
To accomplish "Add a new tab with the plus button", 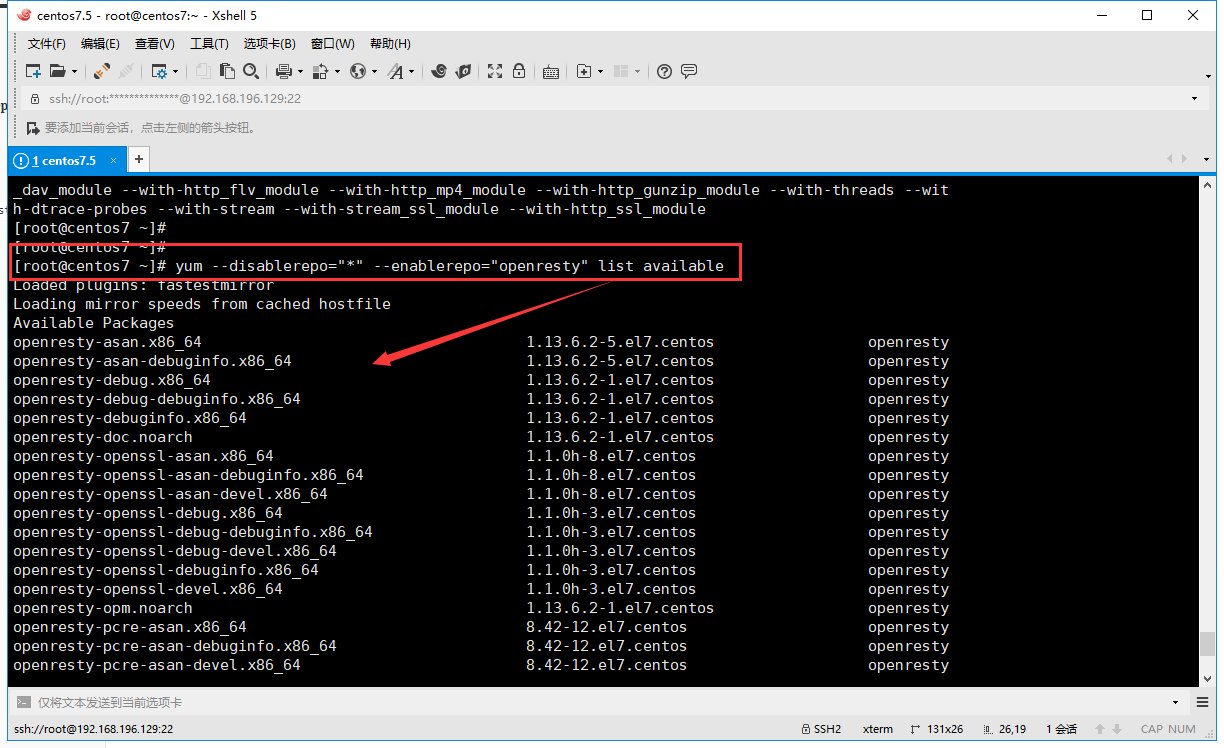I will pyautogui.click(x=139, y=159).
